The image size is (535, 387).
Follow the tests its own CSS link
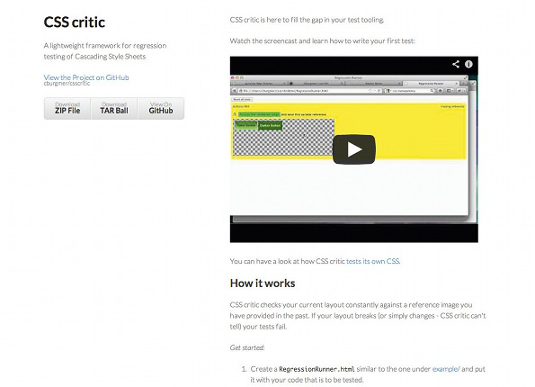[x=373, y=261]
